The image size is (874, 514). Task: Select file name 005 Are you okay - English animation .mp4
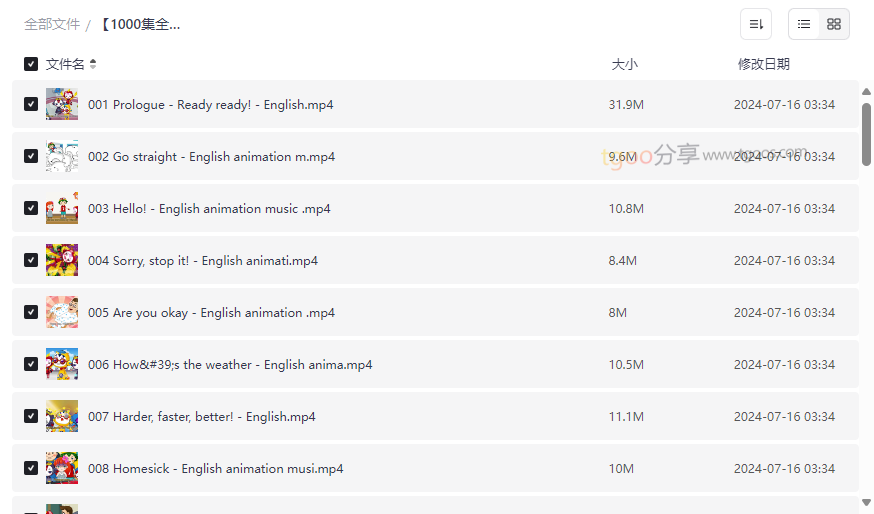(x=211, y=313)
